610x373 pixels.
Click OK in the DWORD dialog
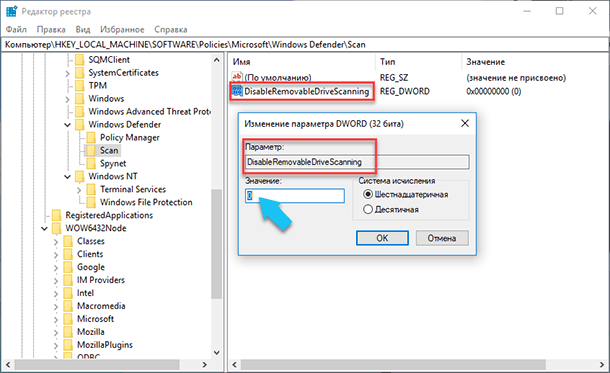coord(382,238)
